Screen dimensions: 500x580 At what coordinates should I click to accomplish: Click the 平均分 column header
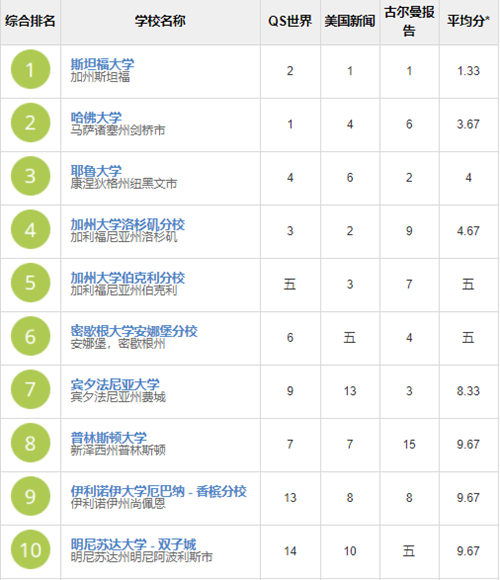tap(469, 21)
